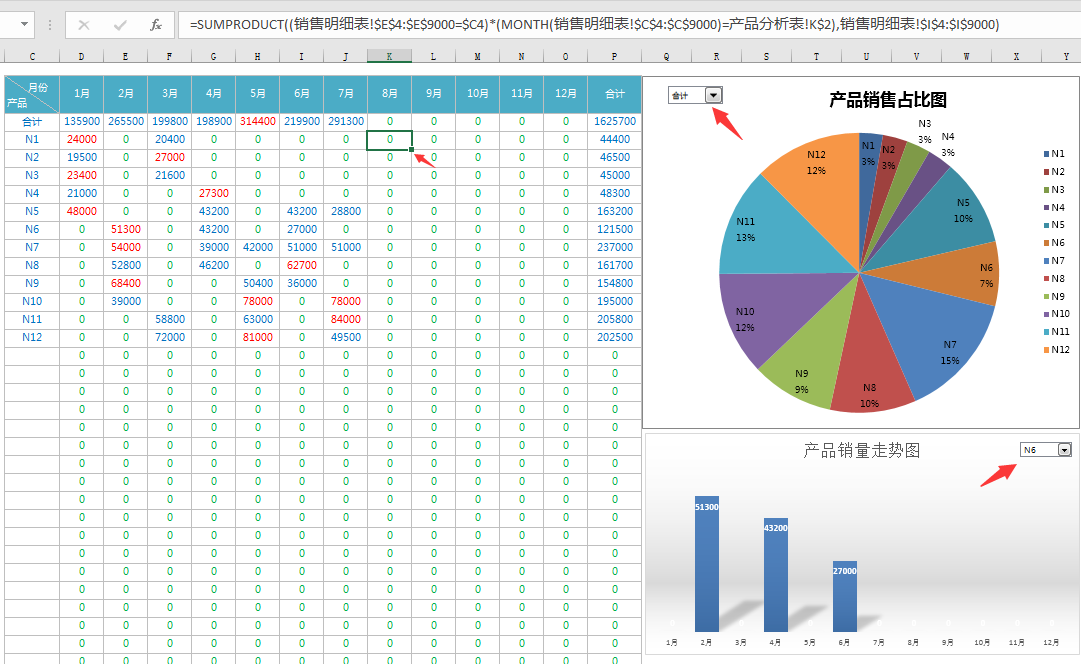
Task: Select column D header
Action: click(81, 57)
